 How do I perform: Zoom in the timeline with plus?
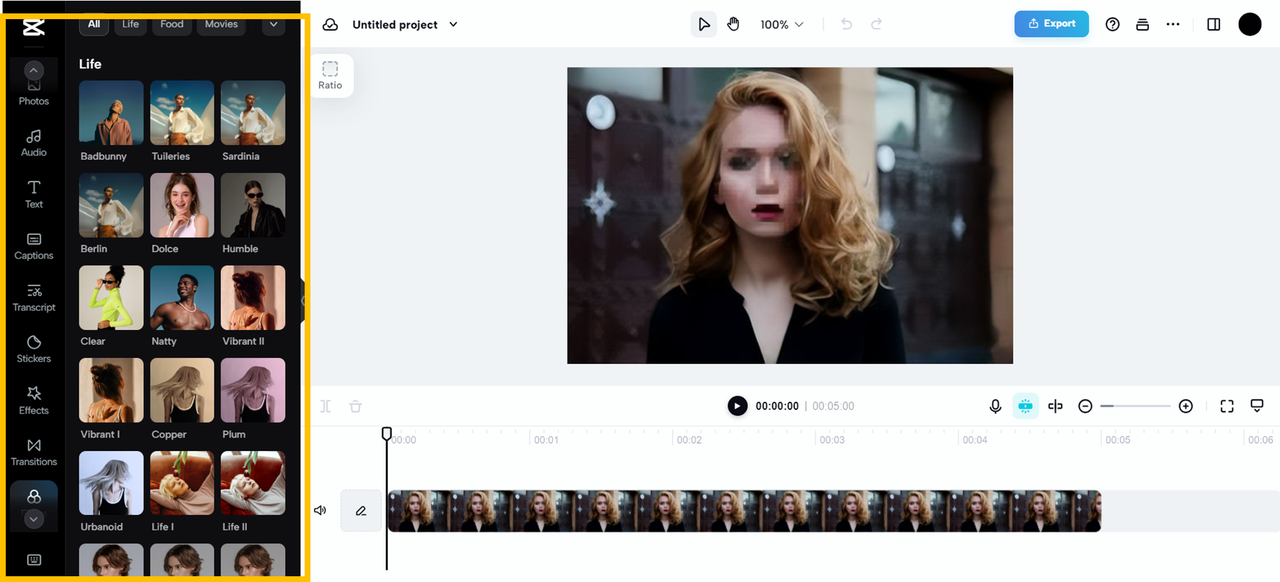[x=1186, y=406]
